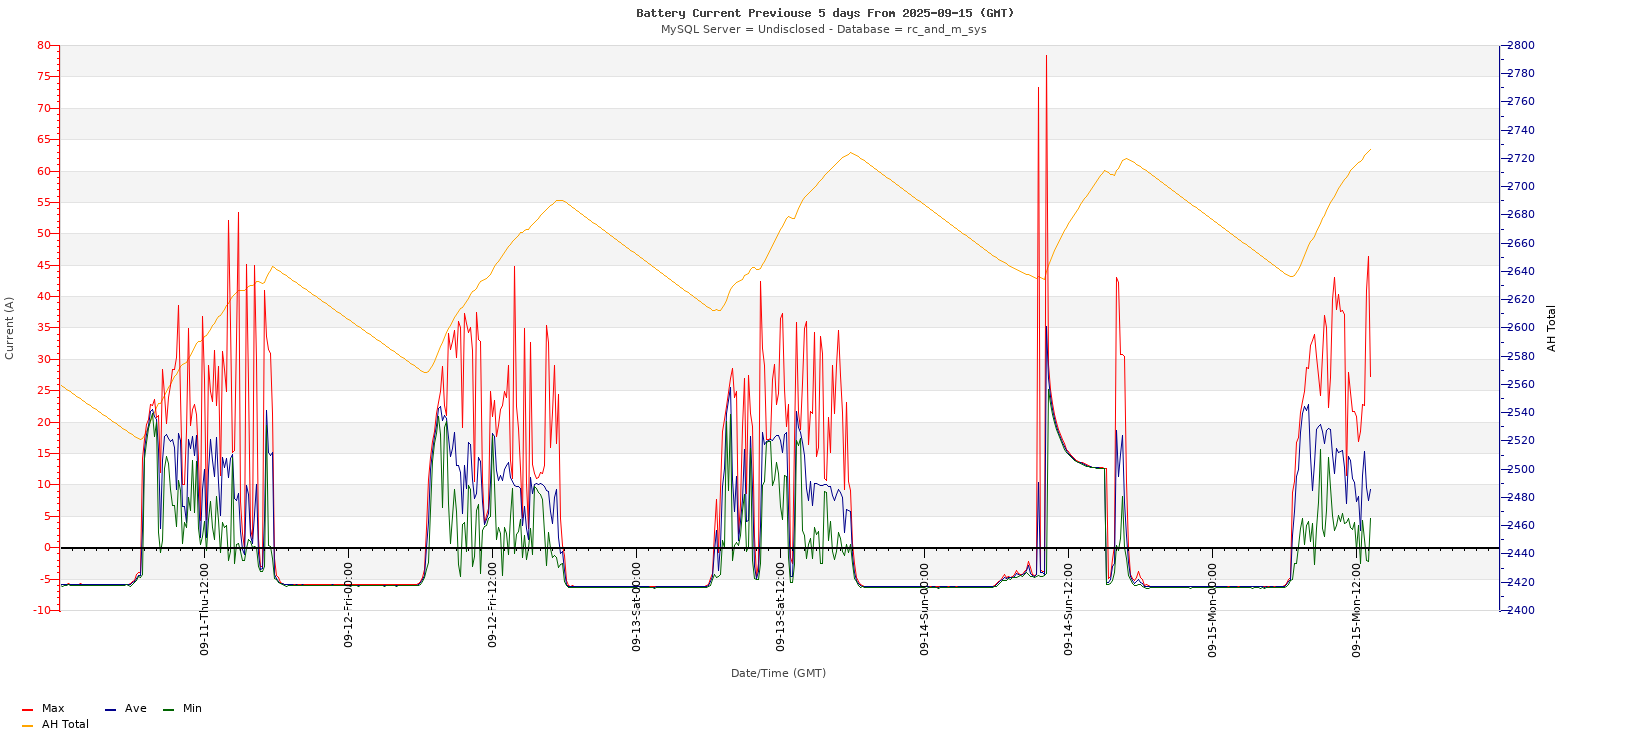Click the left axis value 20
The height and width of the screenshot is (750, 1650).
coord(43,422)
